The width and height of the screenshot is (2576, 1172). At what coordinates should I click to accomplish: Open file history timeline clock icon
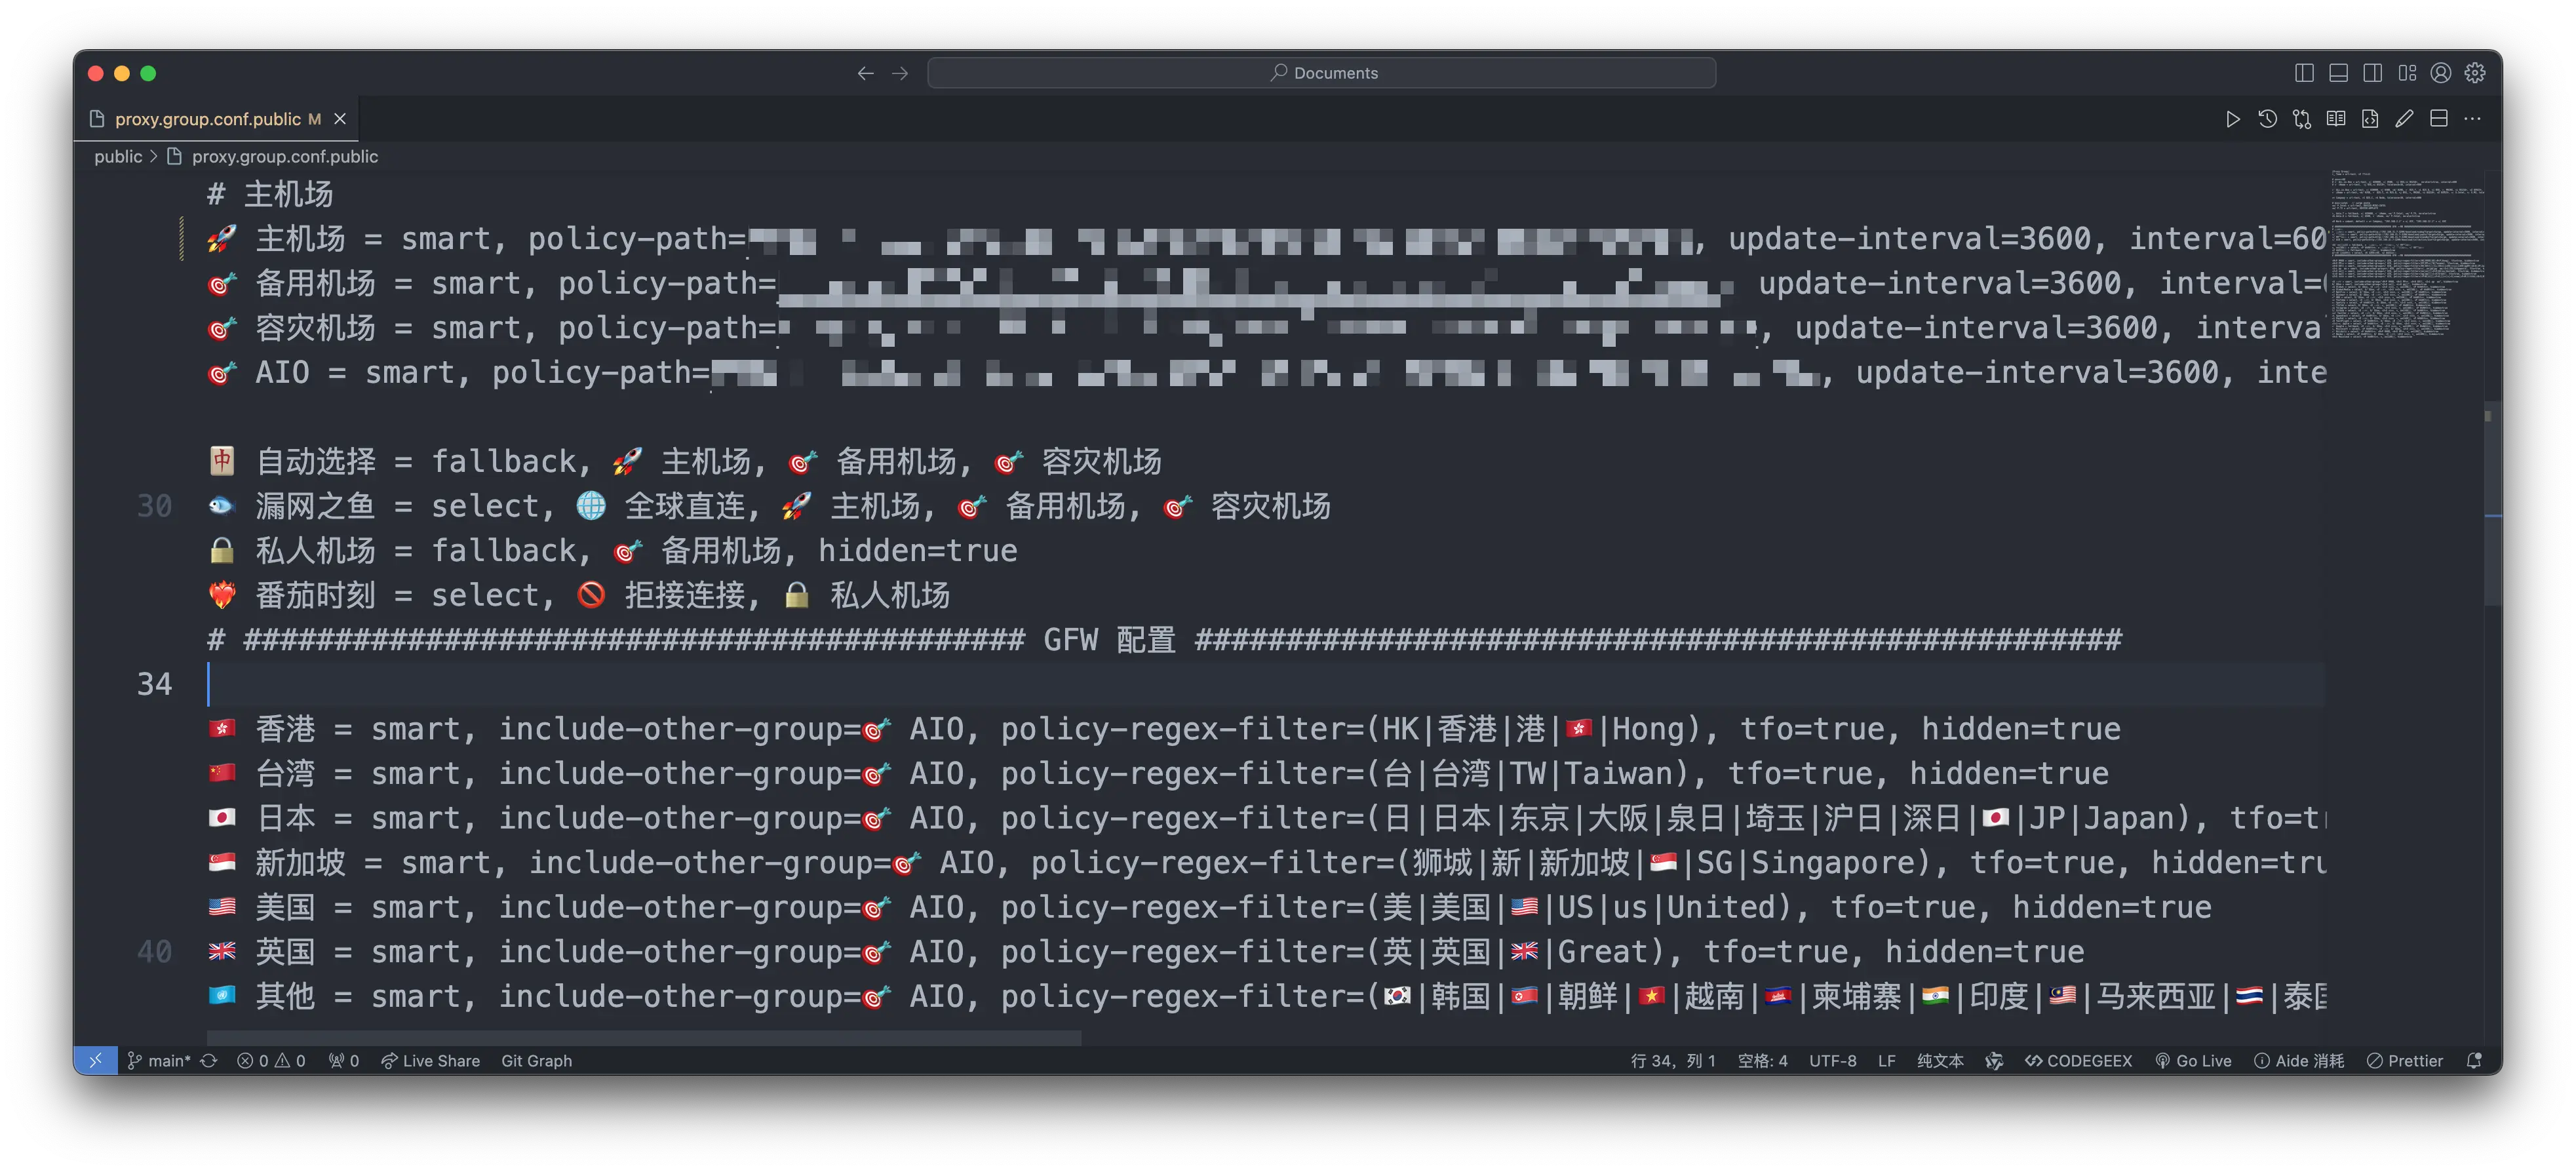(2267, 119)
